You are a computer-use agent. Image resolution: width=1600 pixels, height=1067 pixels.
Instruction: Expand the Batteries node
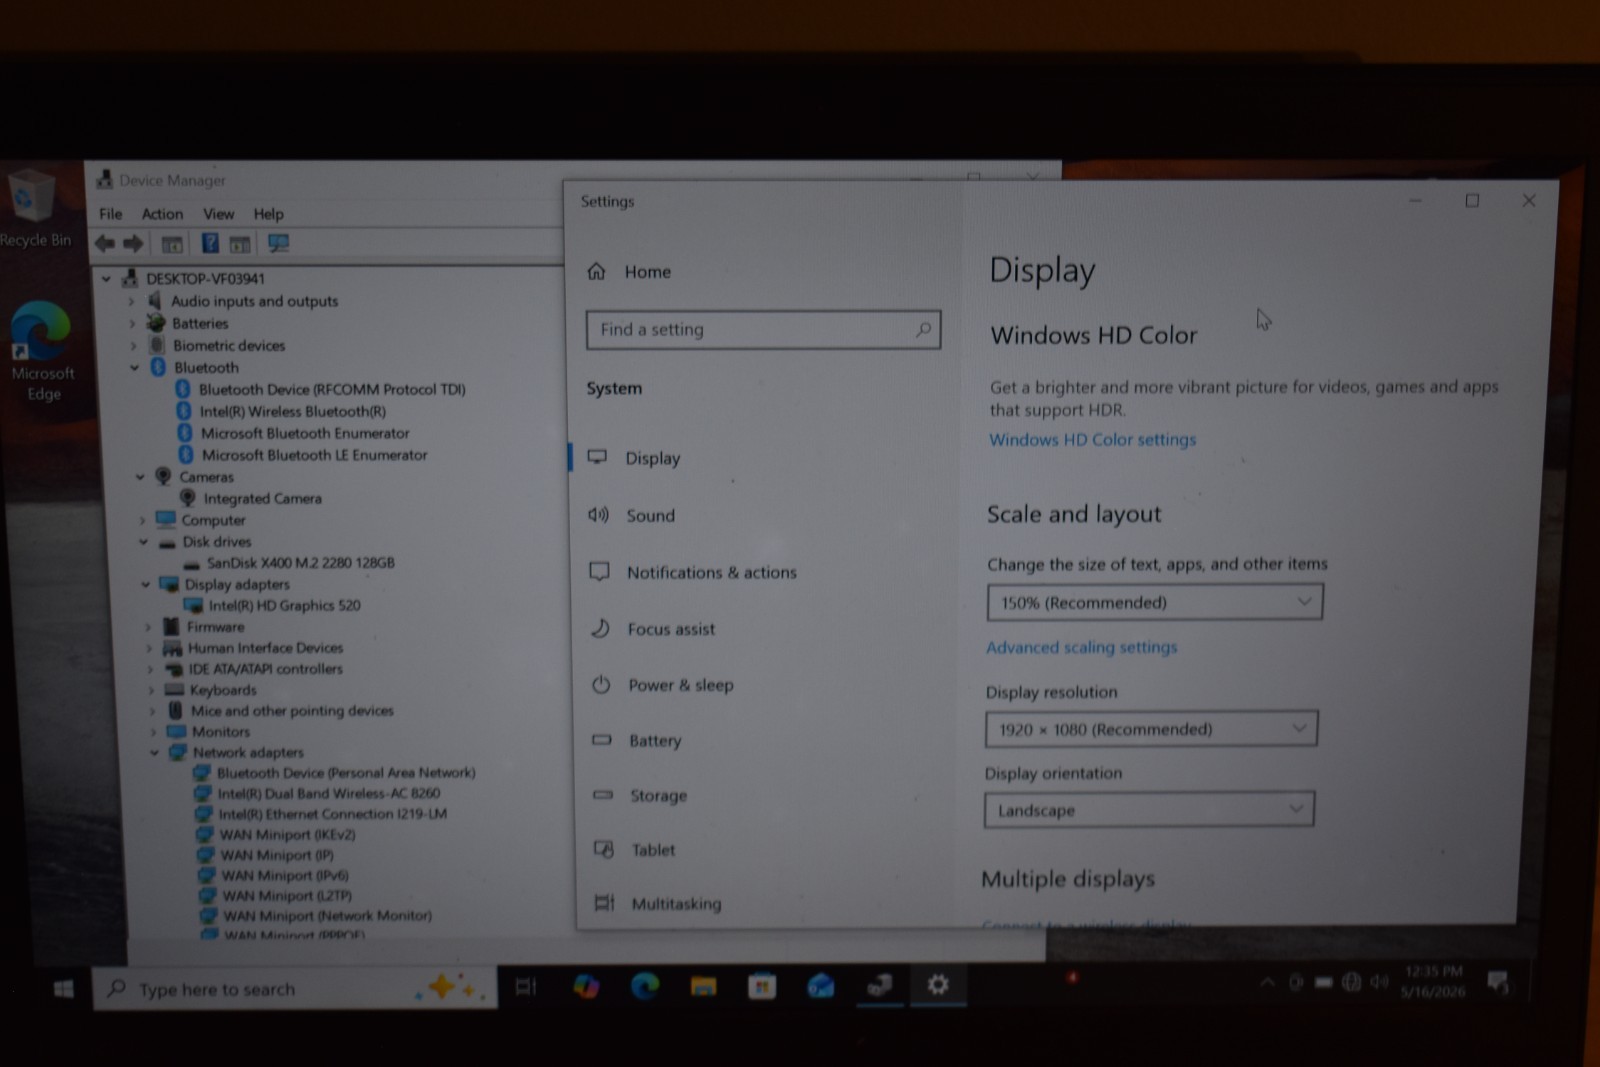click(132, 323)
